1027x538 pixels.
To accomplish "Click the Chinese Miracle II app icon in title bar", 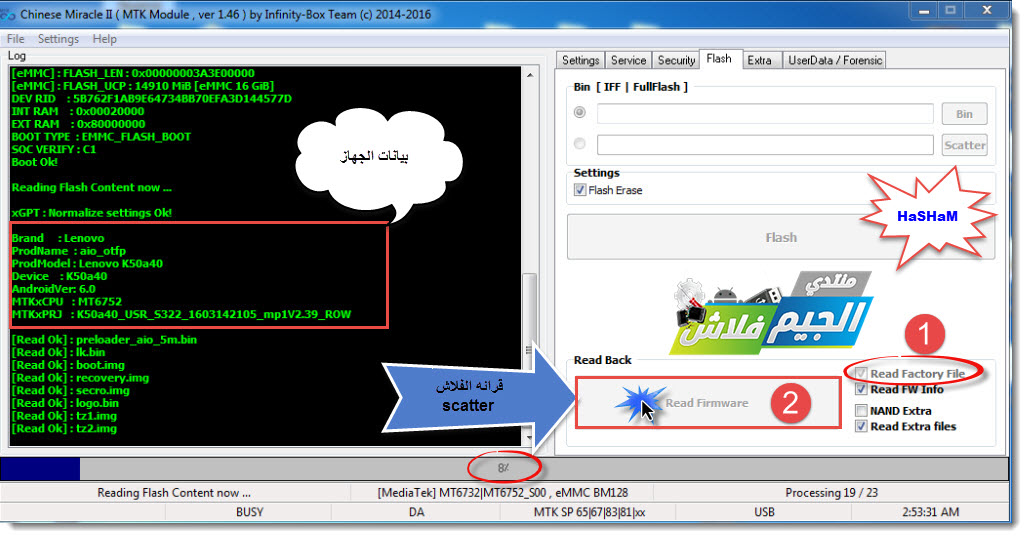I will [8, 14].
